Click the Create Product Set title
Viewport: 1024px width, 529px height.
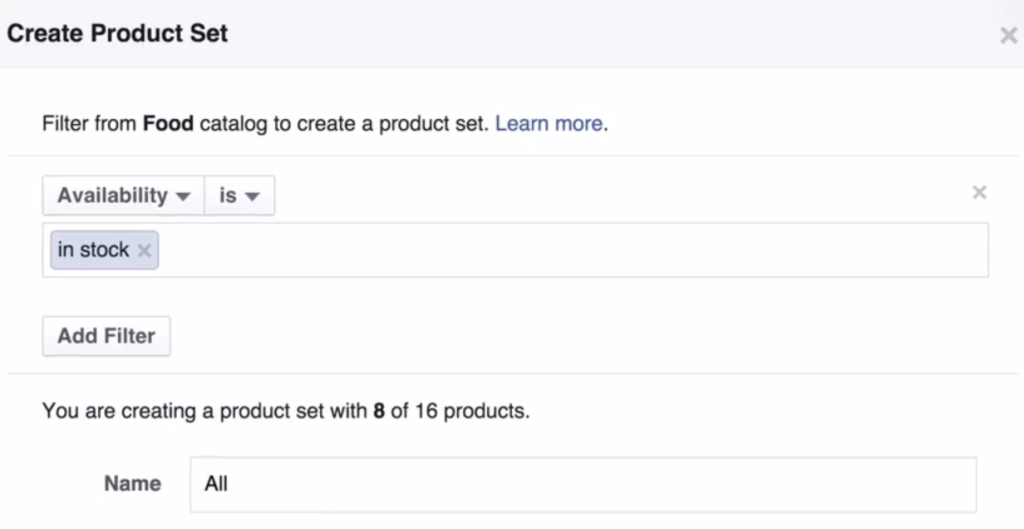[118, 33]
